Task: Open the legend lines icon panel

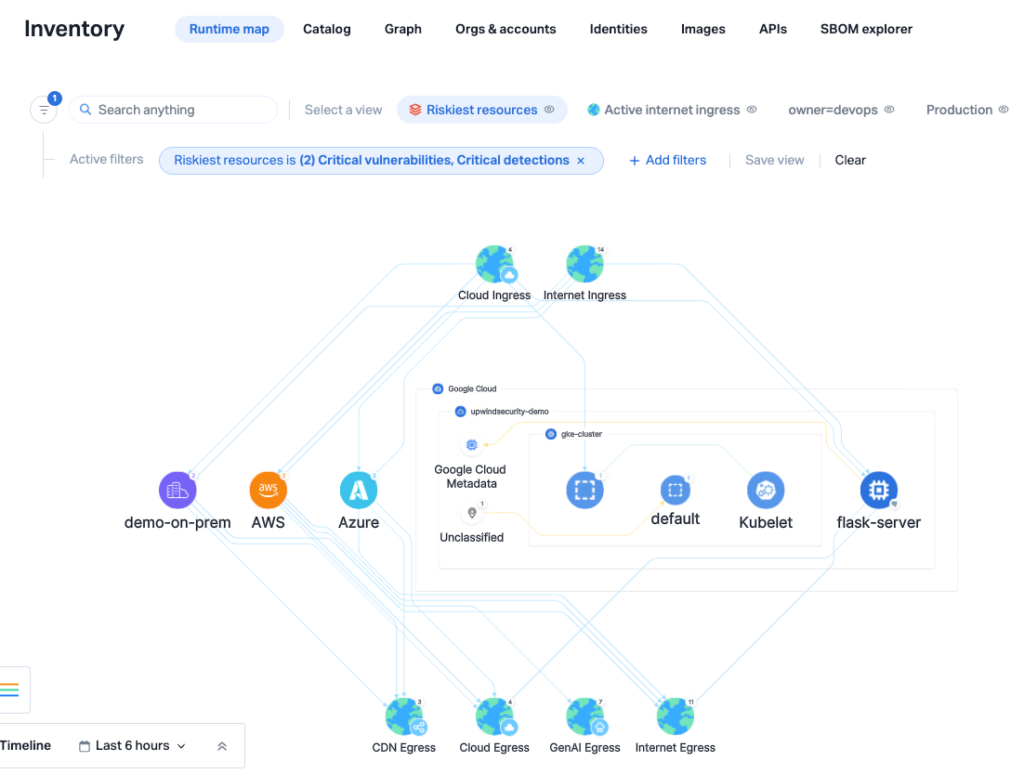Action: (x=10, y=689)
